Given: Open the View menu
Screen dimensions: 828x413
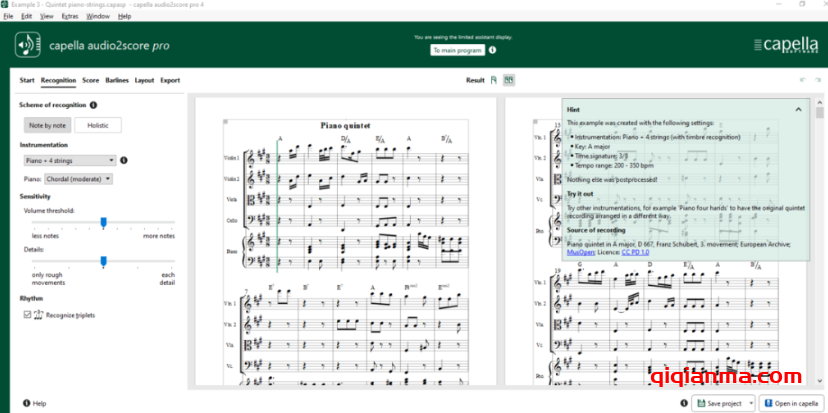Looking at the screenshot, I should pos(47,16).
